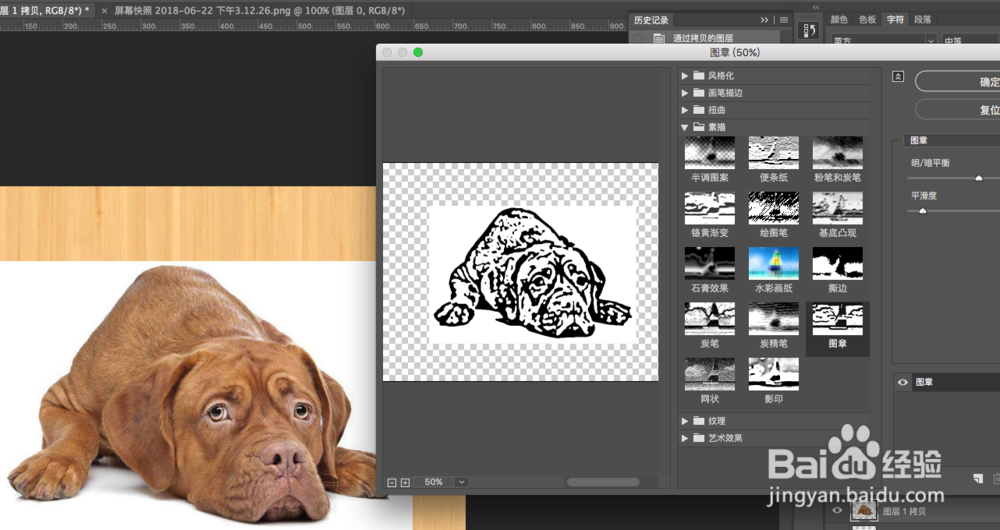Switch to the 段落 panel tab

pos(923,20)
